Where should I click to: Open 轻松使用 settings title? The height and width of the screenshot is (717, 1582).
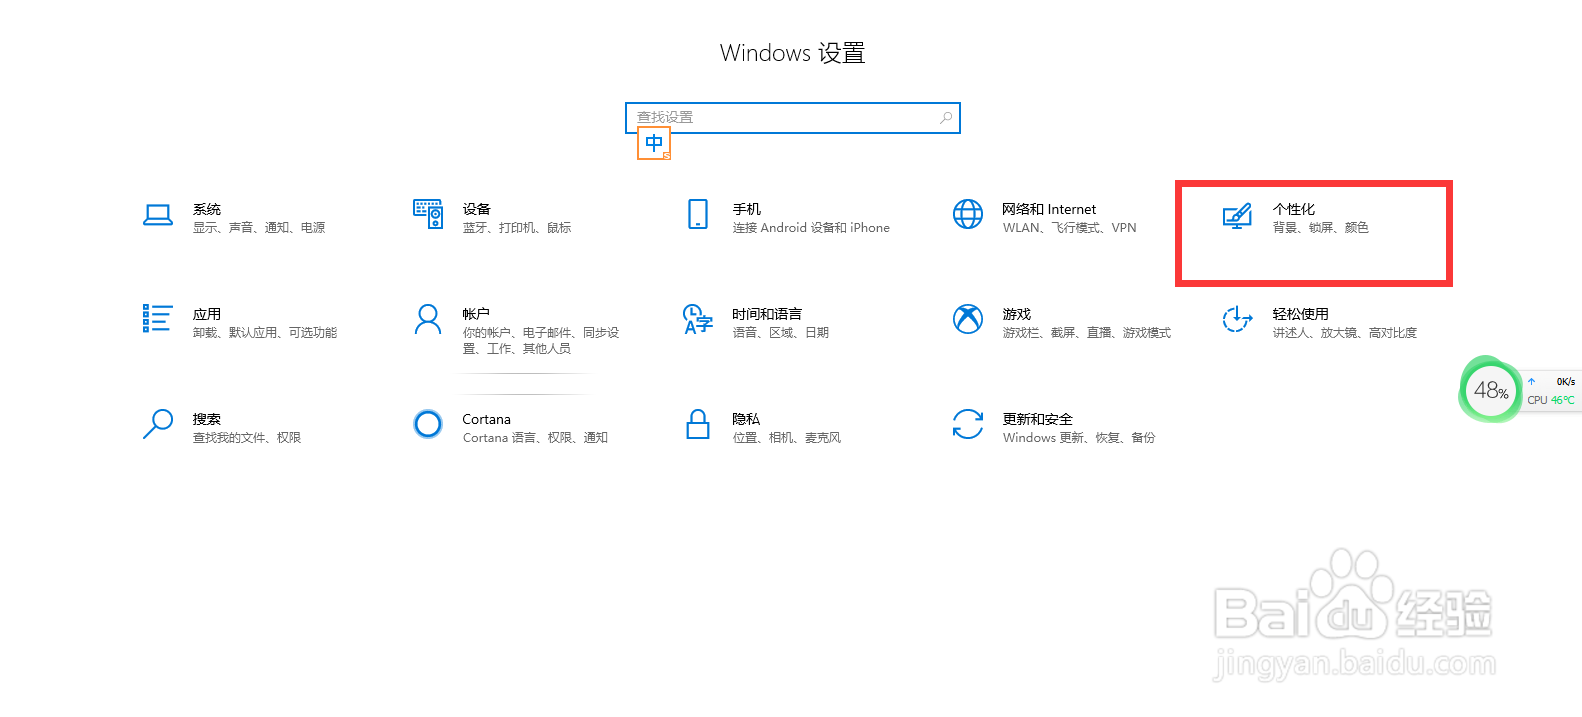coord(1301,314)
